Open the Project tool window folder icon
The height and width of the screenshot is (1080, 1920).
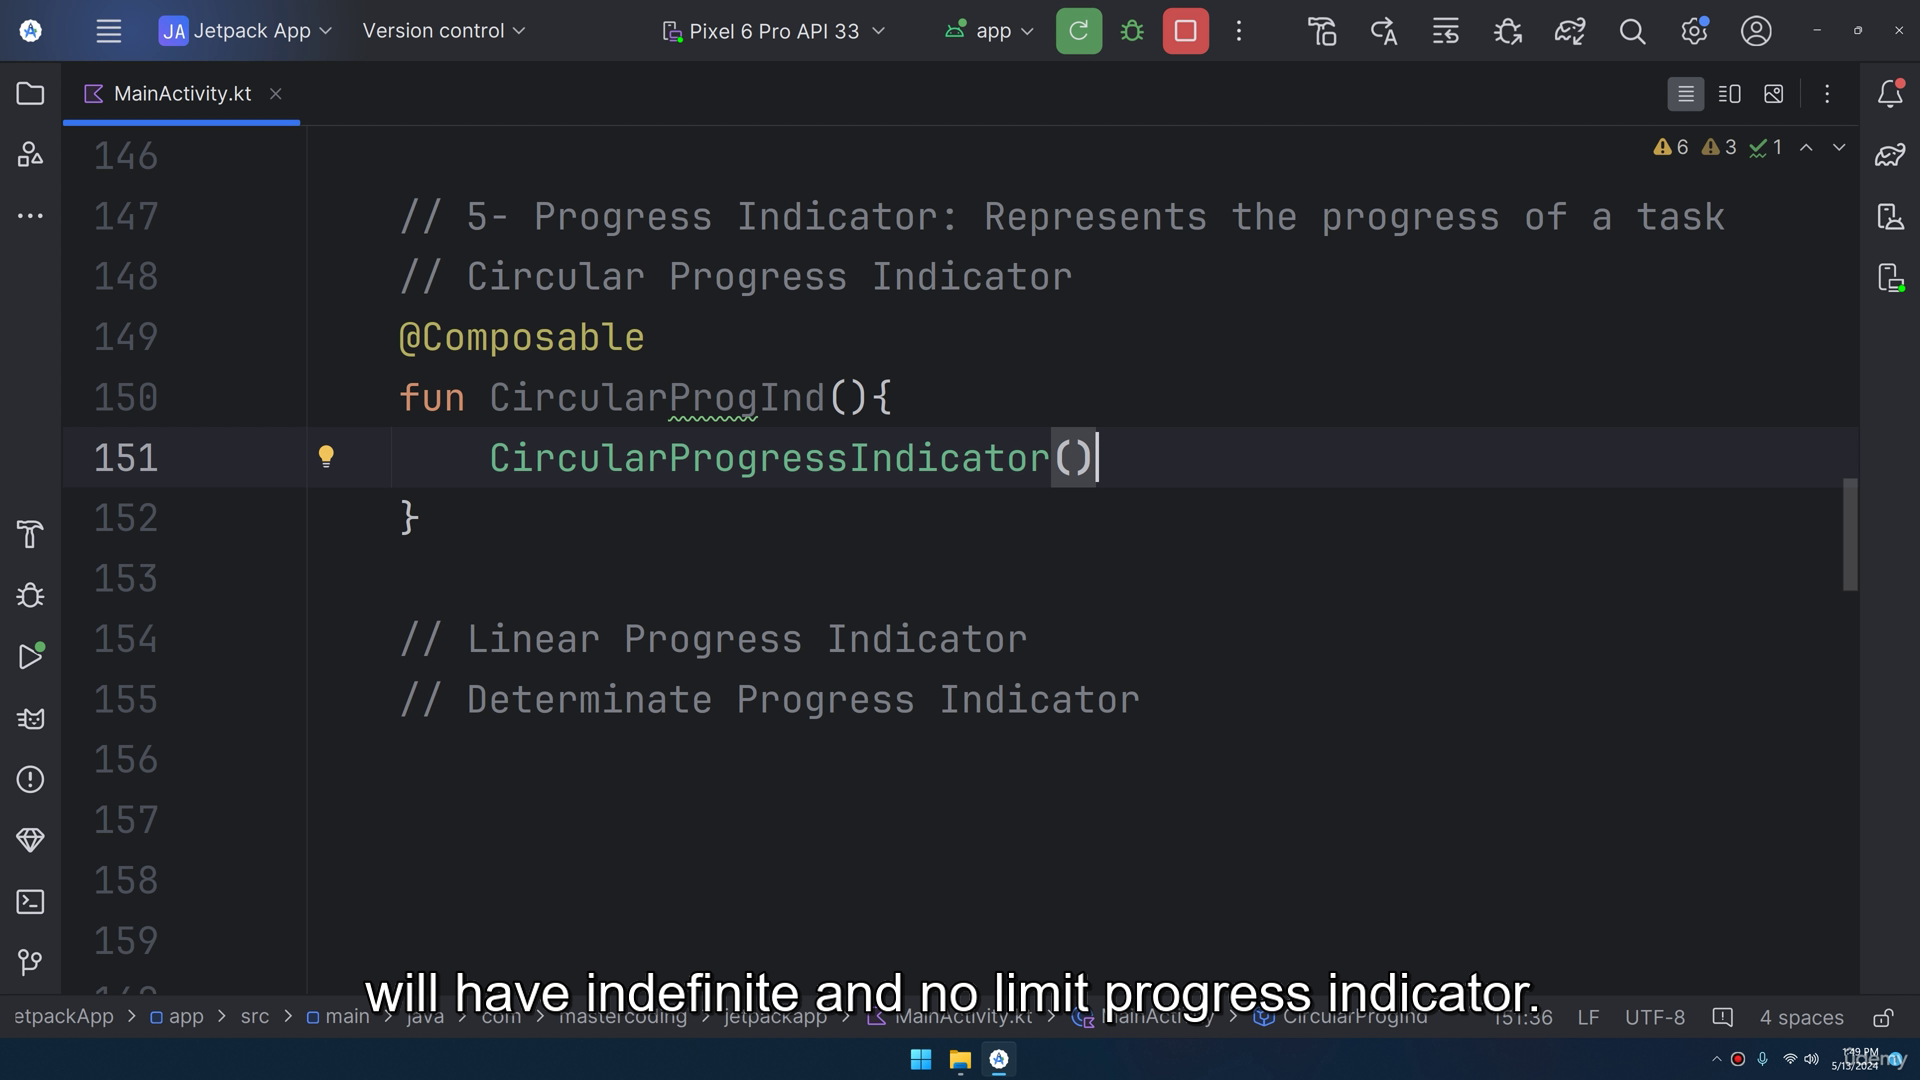[x=30, y=94]
